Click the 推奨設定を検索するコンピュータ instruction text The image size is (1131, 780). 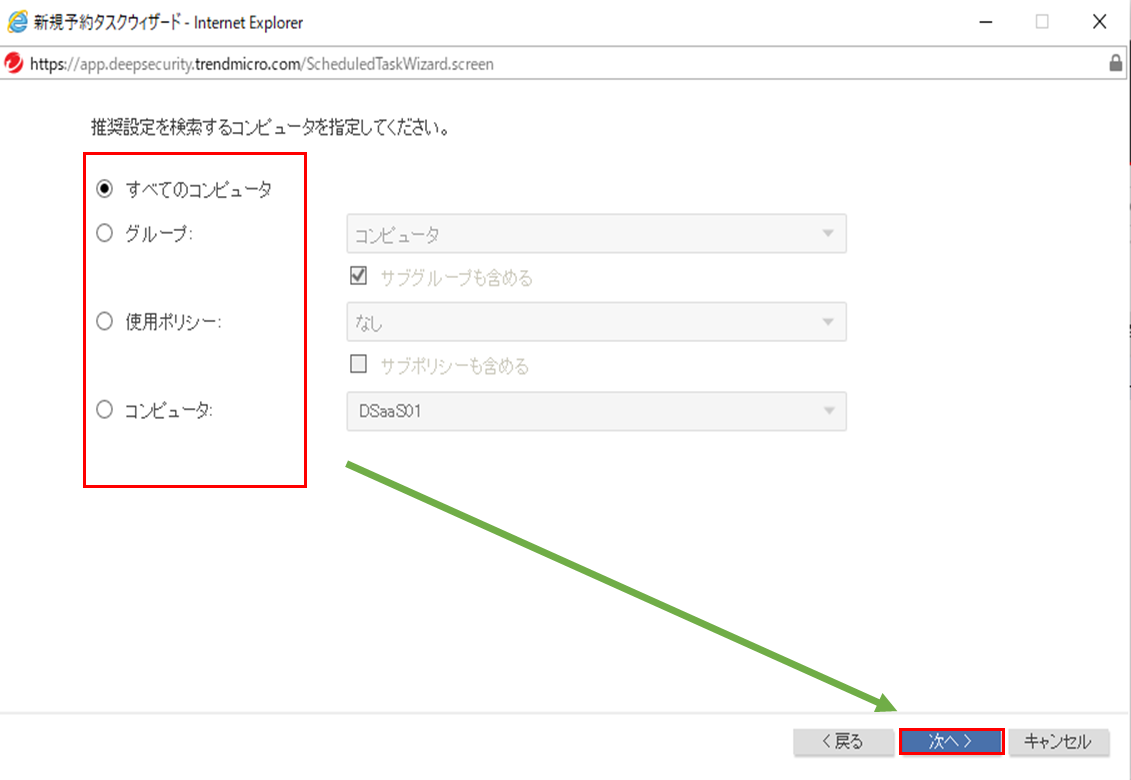click(x=270, y=128)
